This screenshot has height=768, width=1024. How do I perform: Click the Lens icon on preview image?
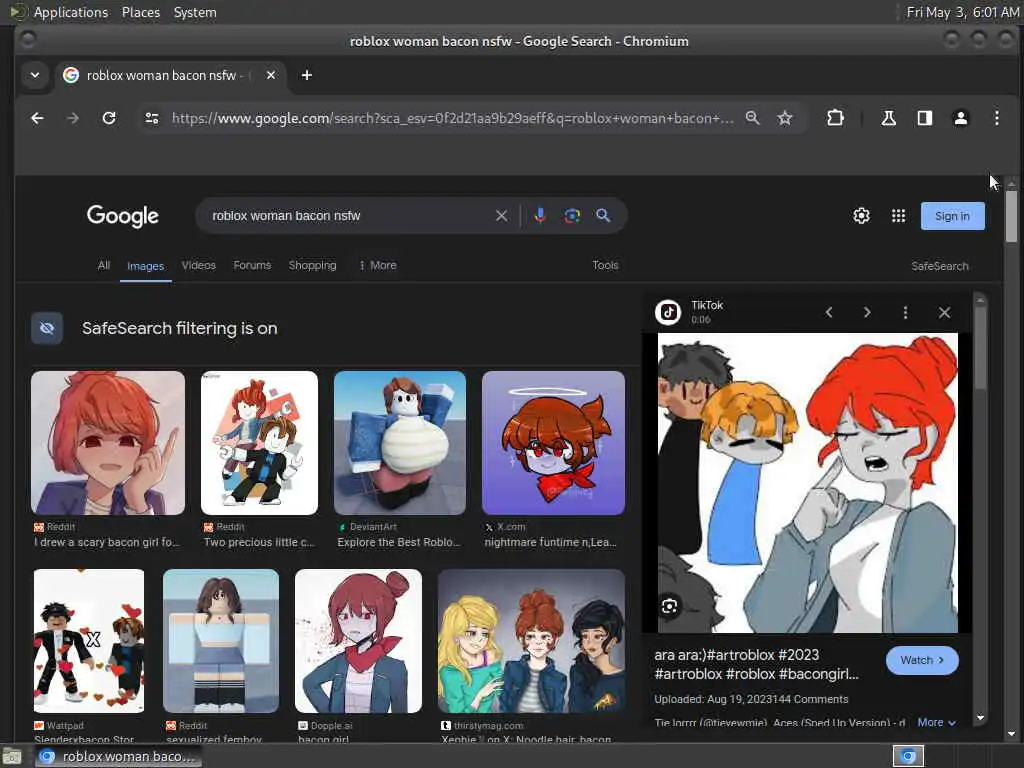pyautogui.click(x=669, y=607)
